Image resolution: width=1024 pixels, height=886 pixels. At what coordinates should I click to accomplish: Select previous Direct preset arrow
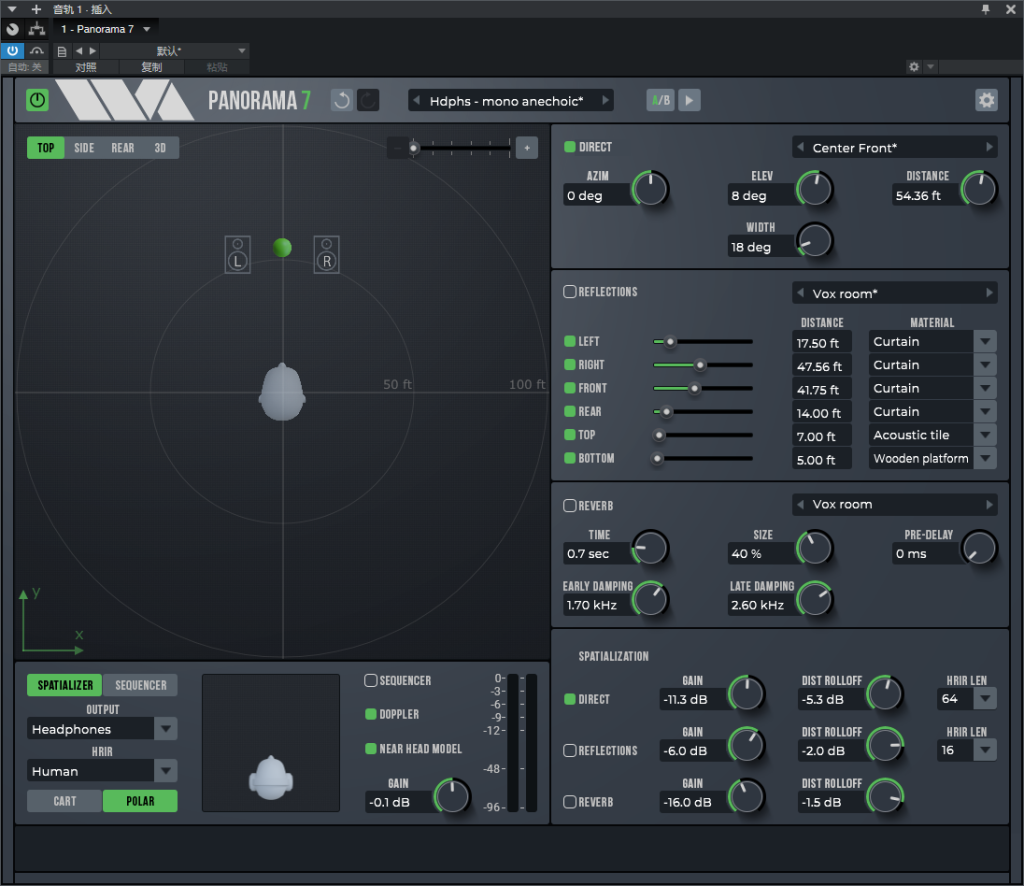pos(800,148)
